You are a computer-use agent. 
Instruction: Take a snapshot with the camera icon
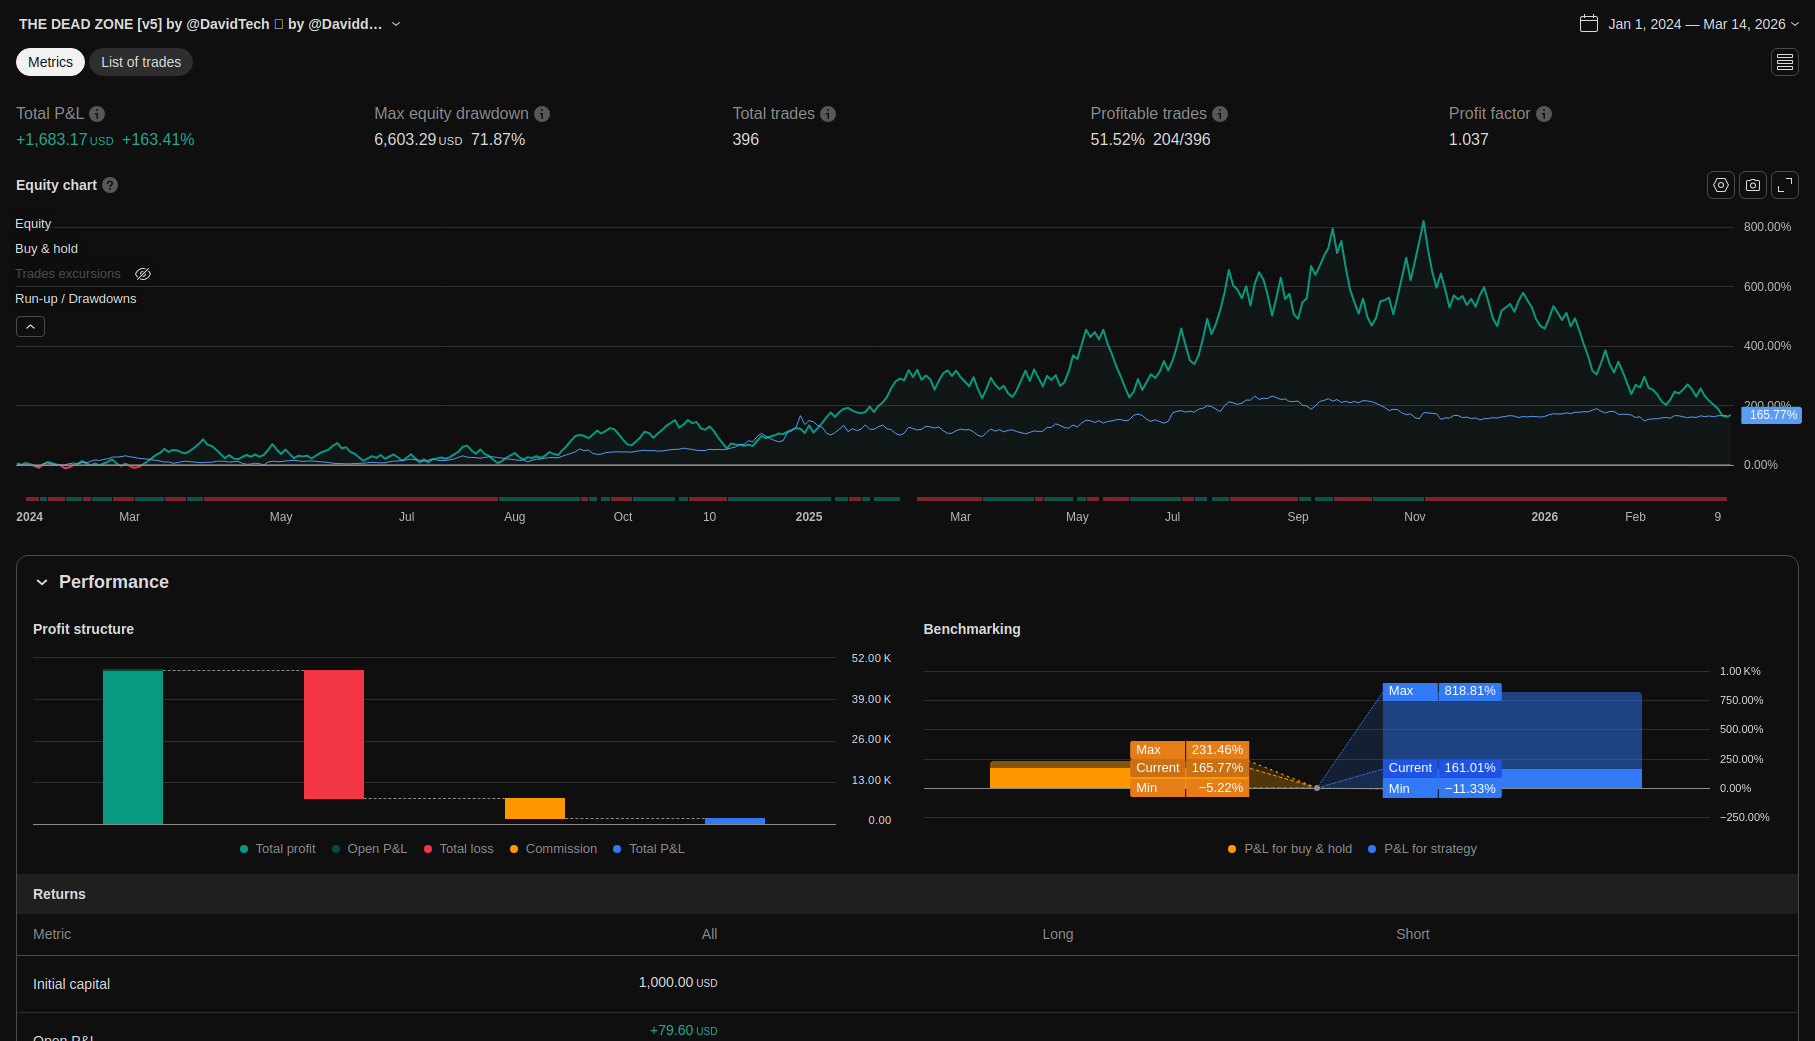click(x=1753, y=185)
